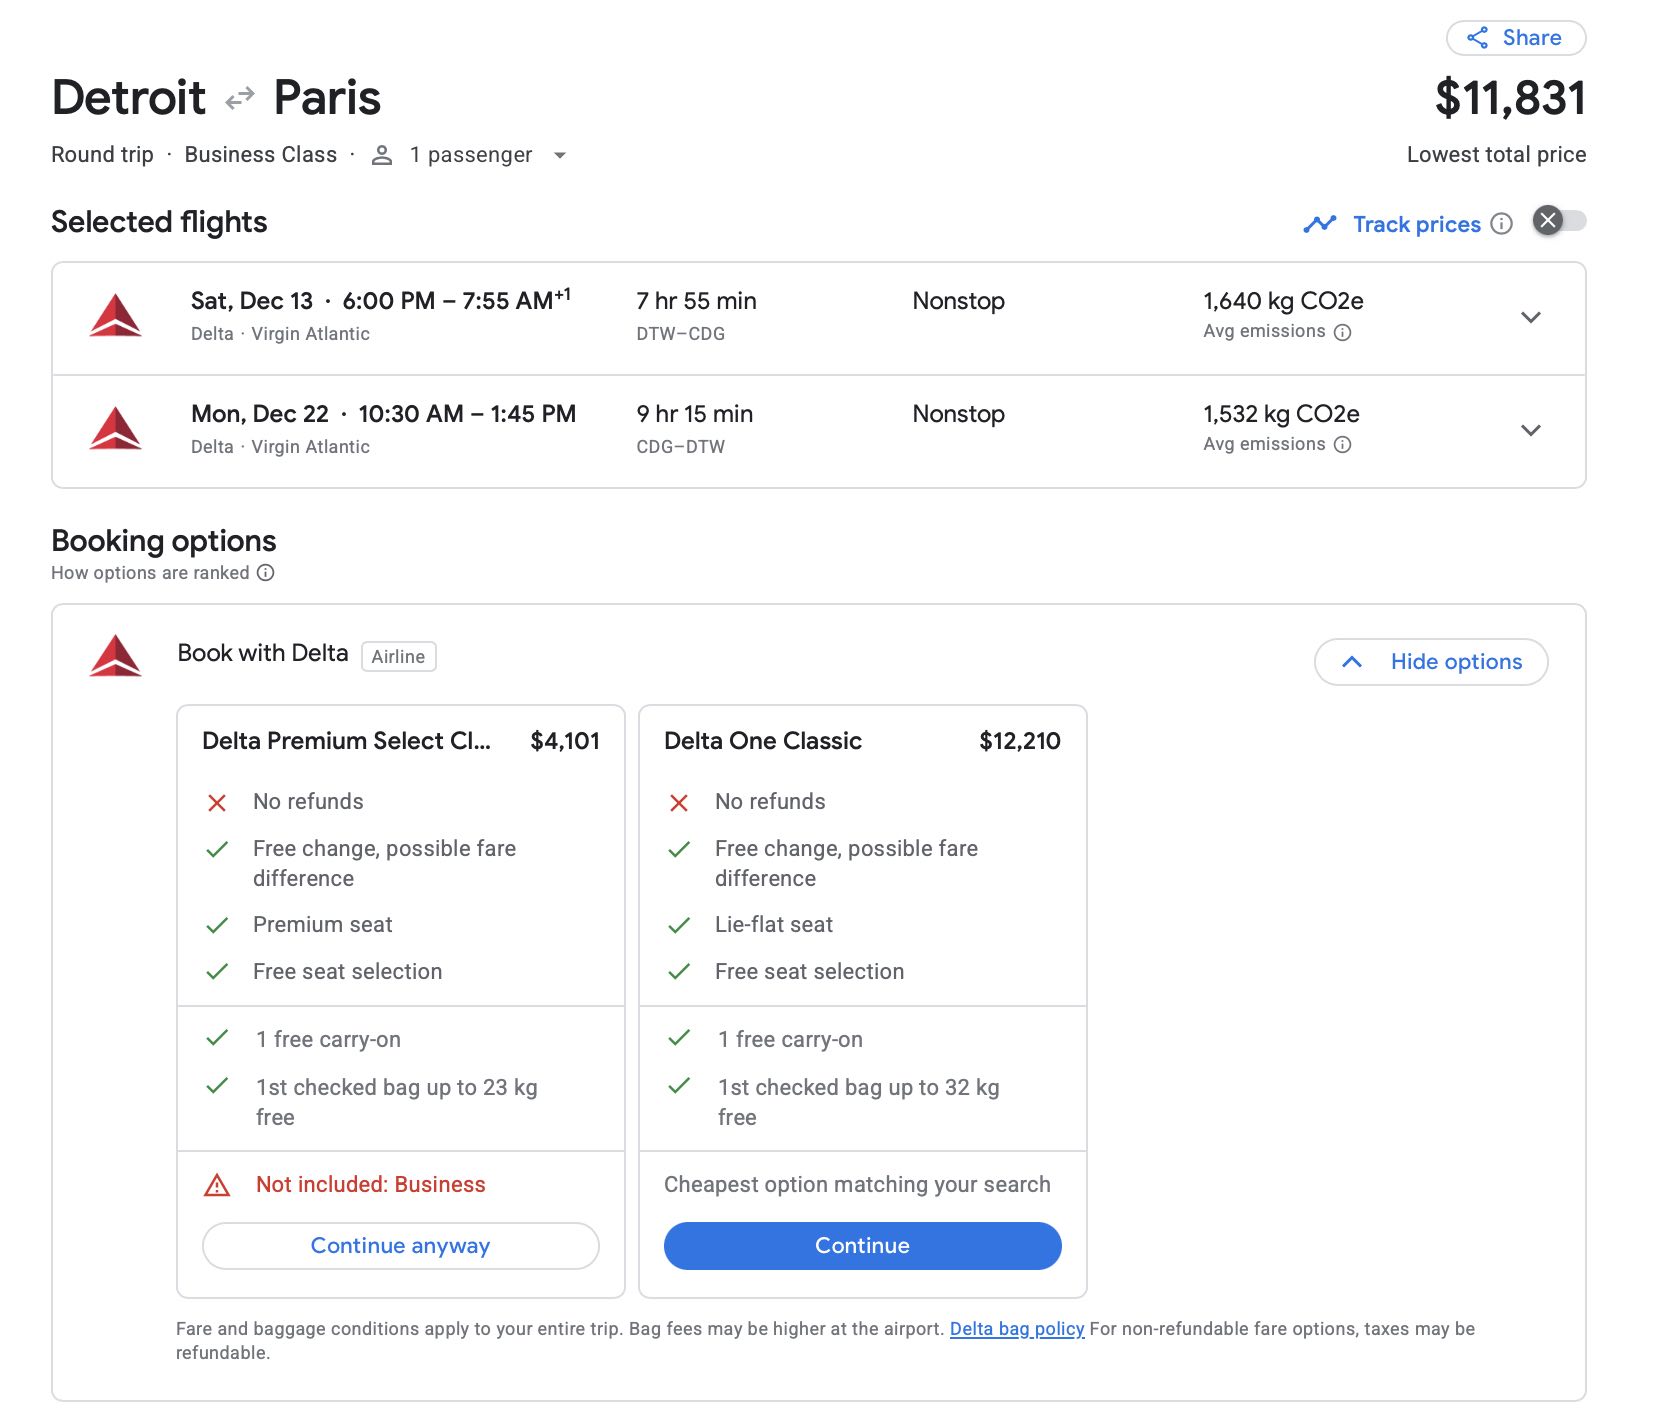Open the Avg emissions info icon for outbound flight

pos(1341,331)
